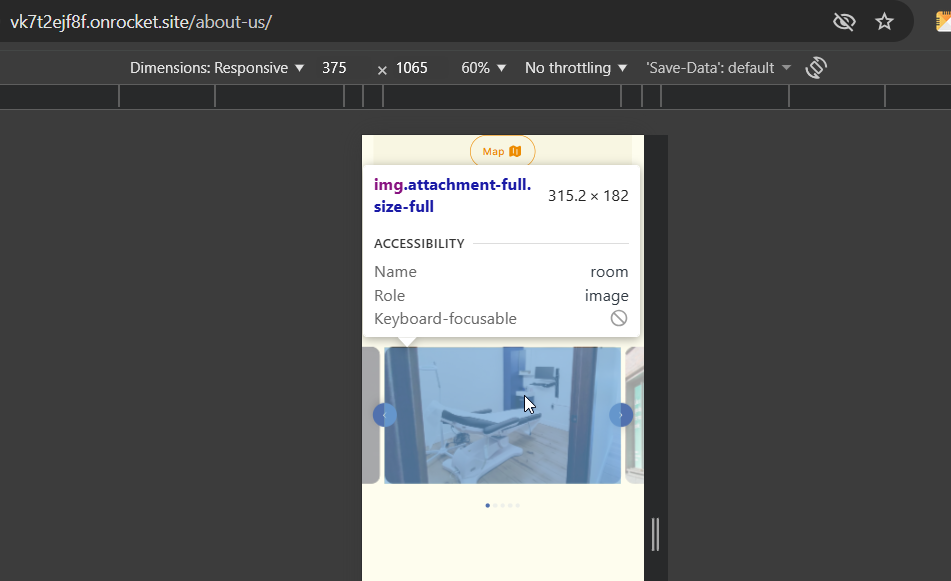The width and height of the screenshot is (951, 581).
Task: Select the last carousel pagination dot
Action: 517,505
